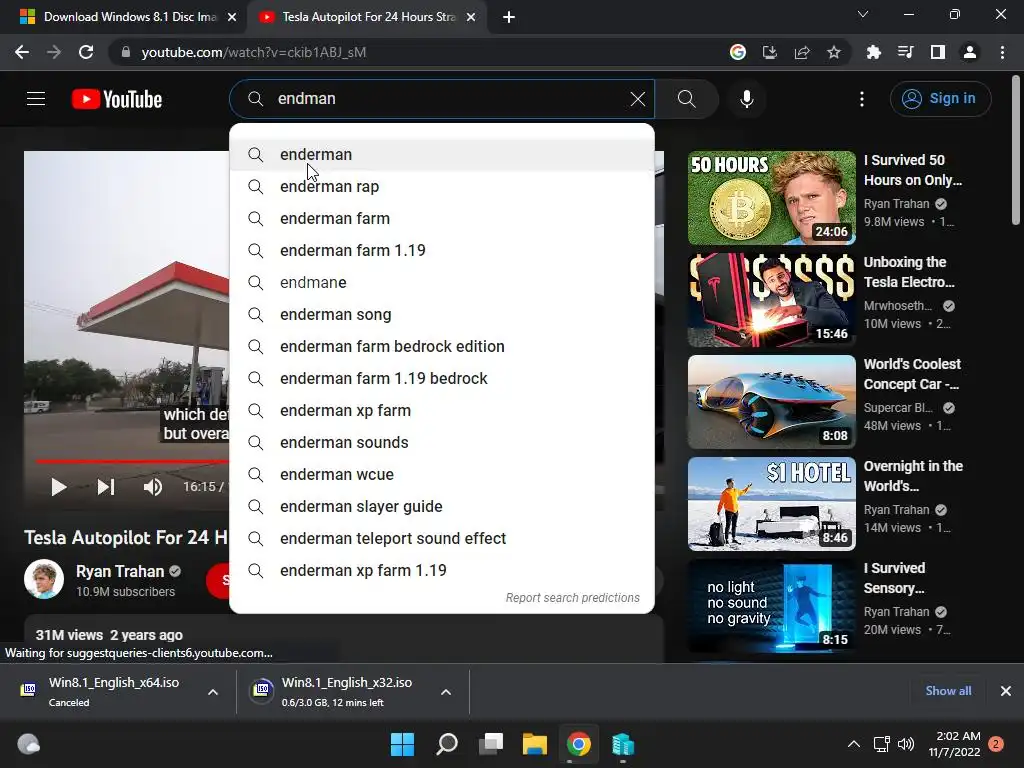Clear the search box with X

click(637, 99)
